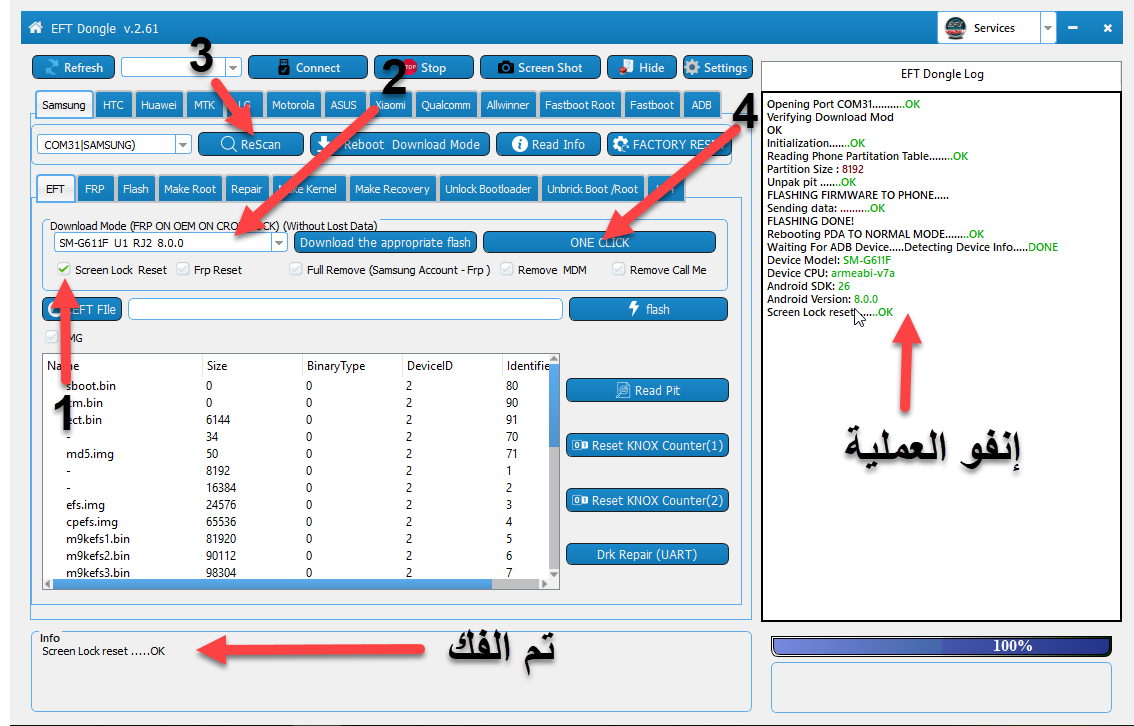This screenshot has height=726, width=1134.
Task: Sort by the BinaryType column header
Action: point(352,366)
